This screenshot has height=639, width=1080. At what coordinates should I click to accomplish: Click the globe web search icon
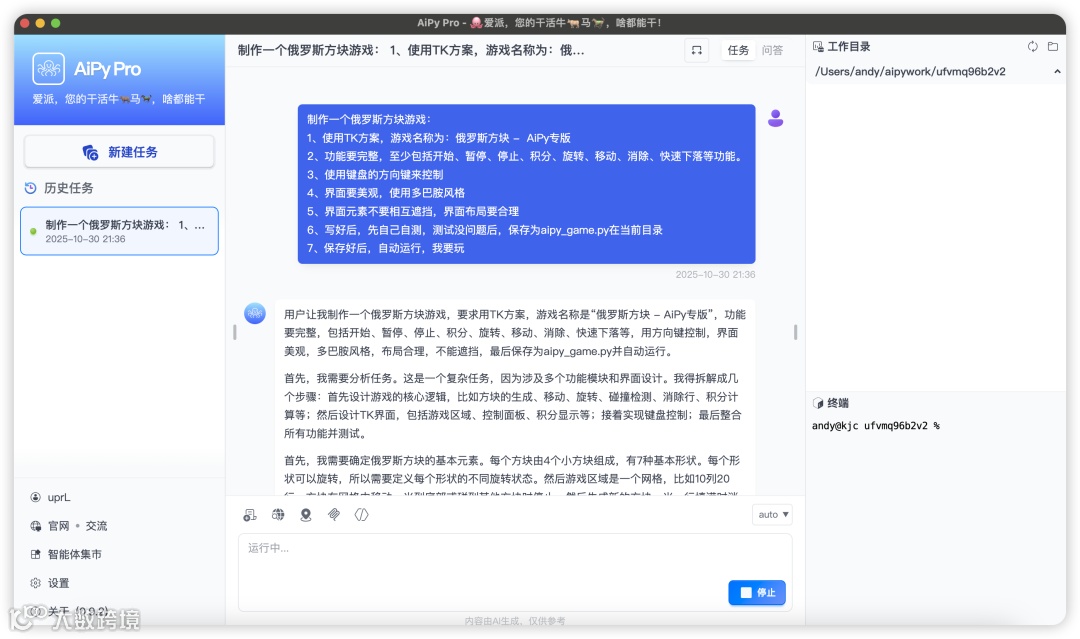[278, 515]
